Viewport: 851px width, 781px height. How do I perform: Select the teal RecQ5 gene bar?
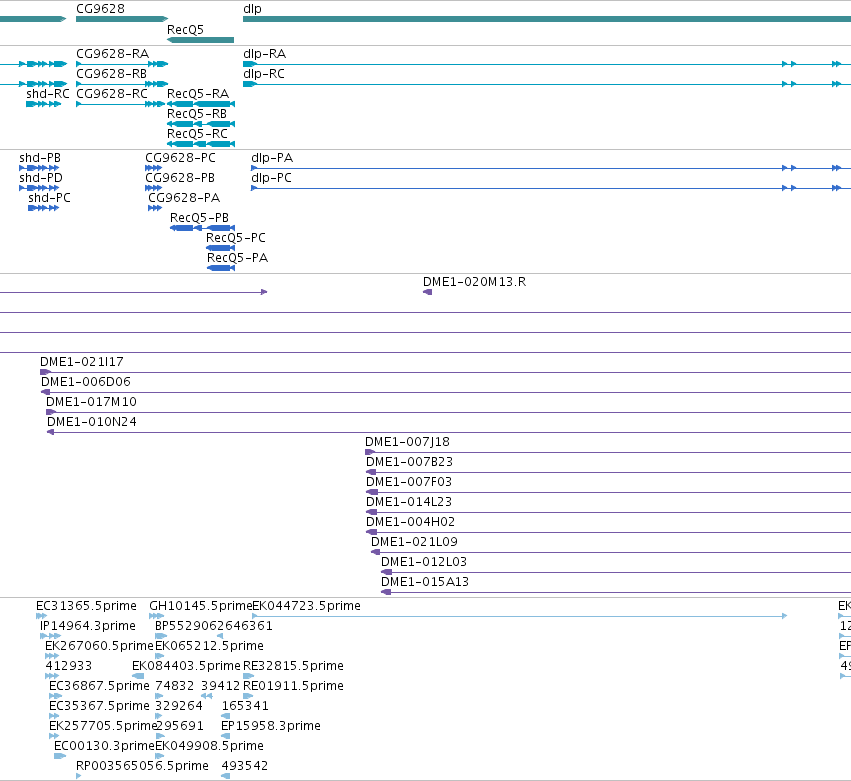pyautogui.click(x=200, y=40)
